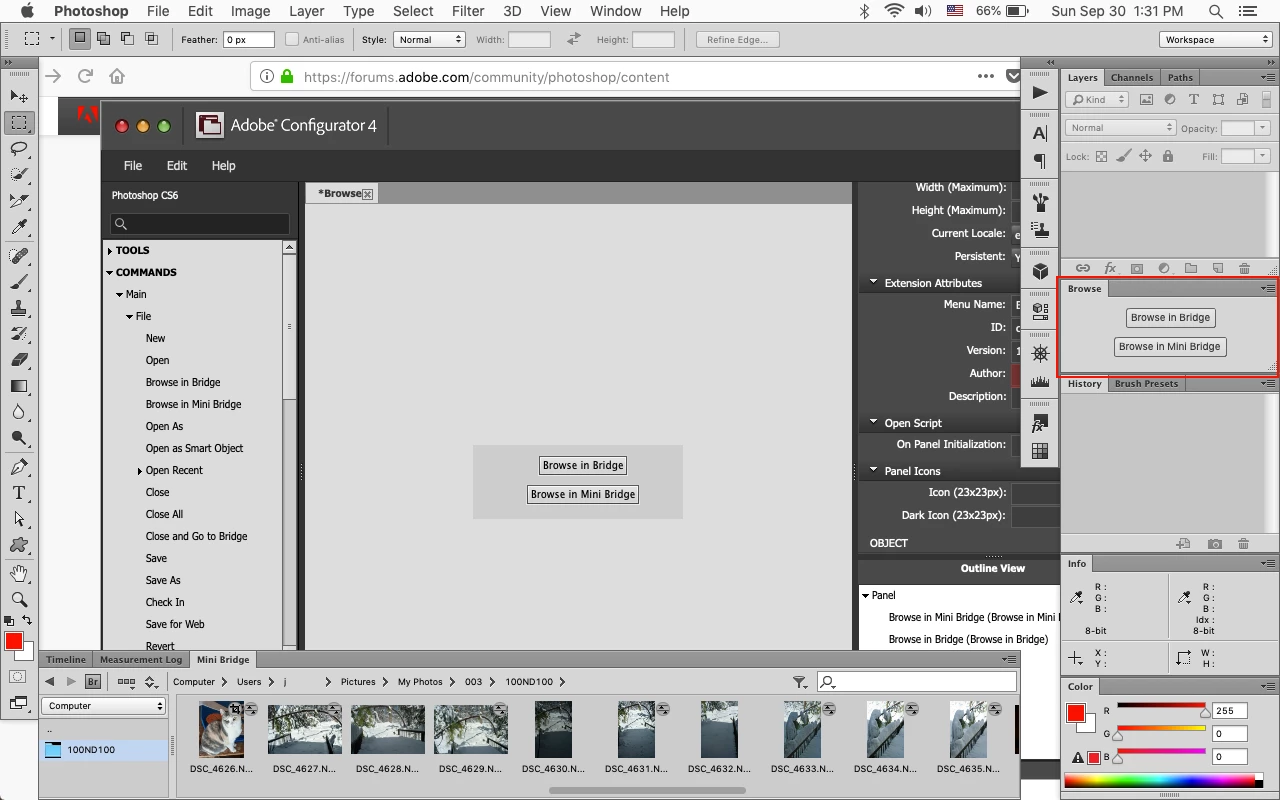Select the Hand tool

19,574
